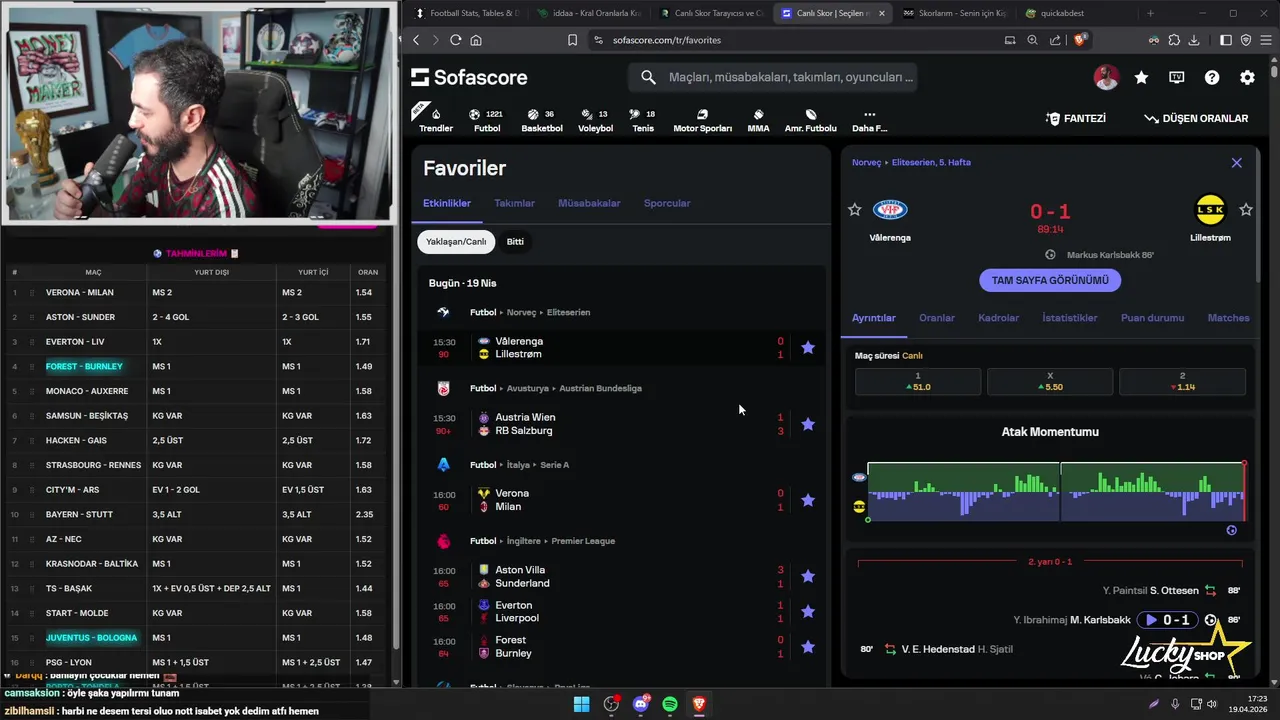The height and width of the screenshot is (720, 1280).
Task: Toggle favorite star for Forest - Burnley
Action: (x=808, y=647)
